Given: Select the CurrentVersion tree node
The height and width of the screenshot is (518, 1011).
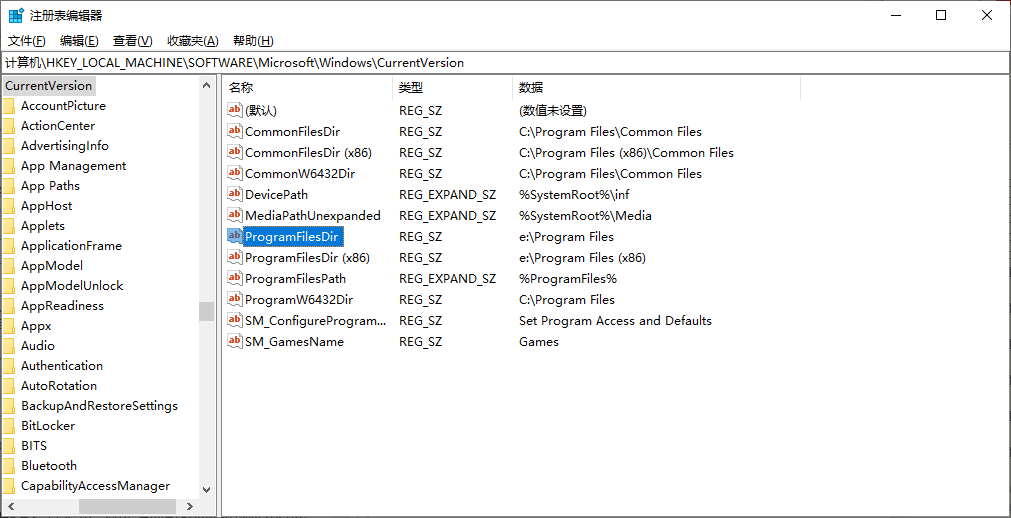Looking at the screenshot, I should point(49,85).
